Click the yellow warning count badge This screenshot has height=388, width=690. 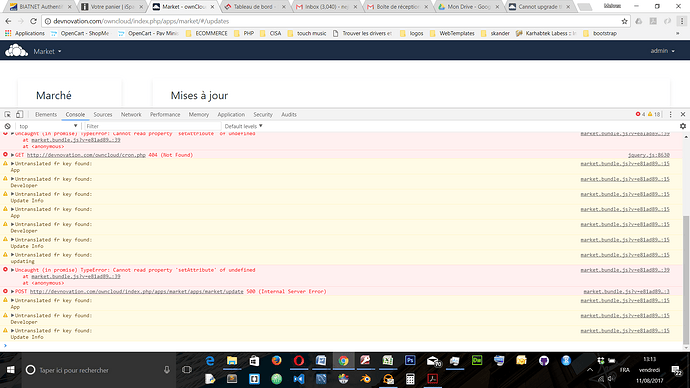[654, 114]
